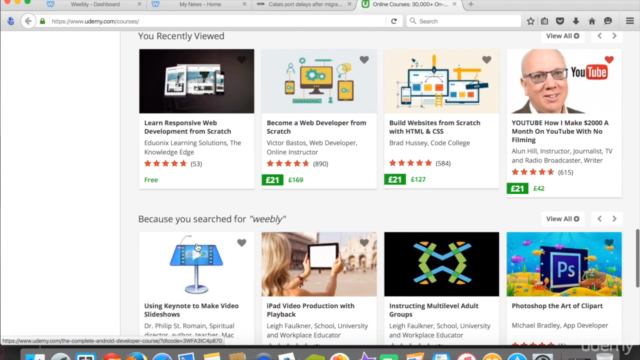Viewport: 640px width, 360px height.
Task: Toggle wishlist heart on Become a Web Developer
Action: [x=364, y=60]
